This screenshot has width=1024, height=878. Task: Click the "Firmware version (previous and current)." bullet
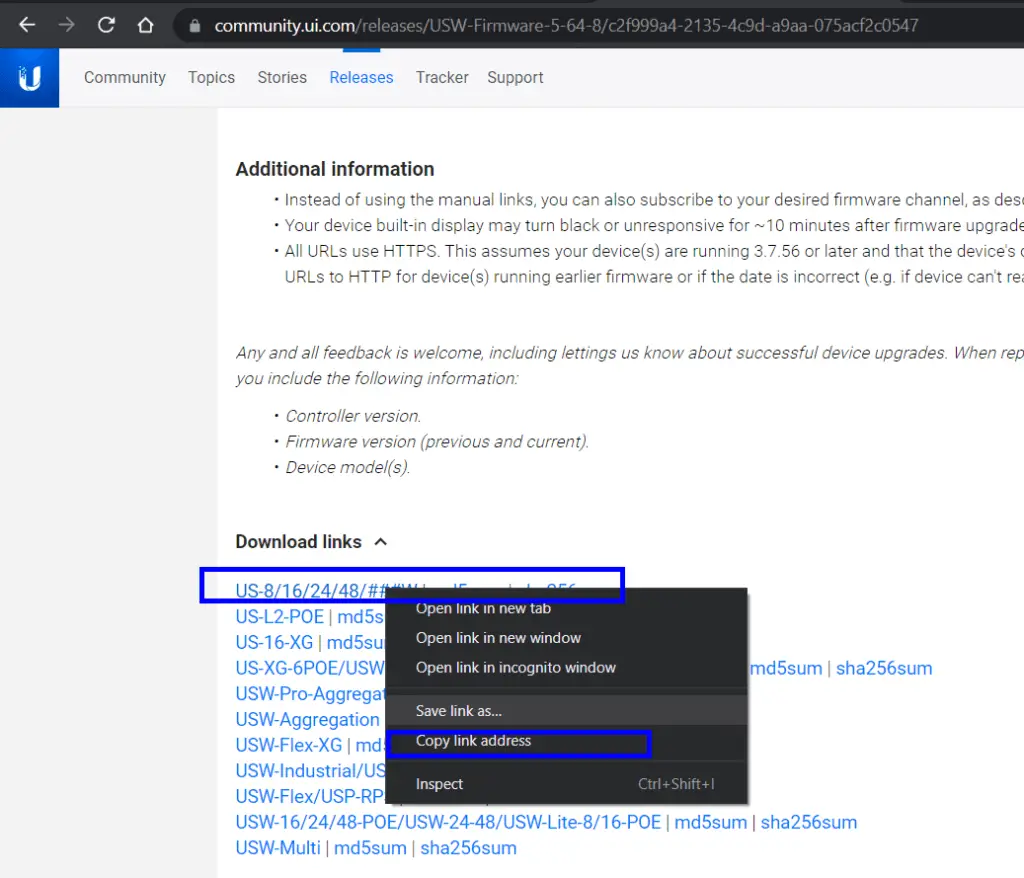pyautogui.click(x=437, y=442)
